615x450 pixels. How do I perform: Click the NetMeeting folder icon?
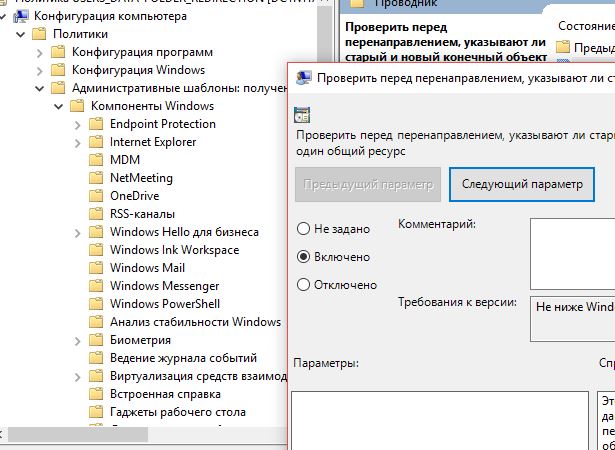pos(96,178)
